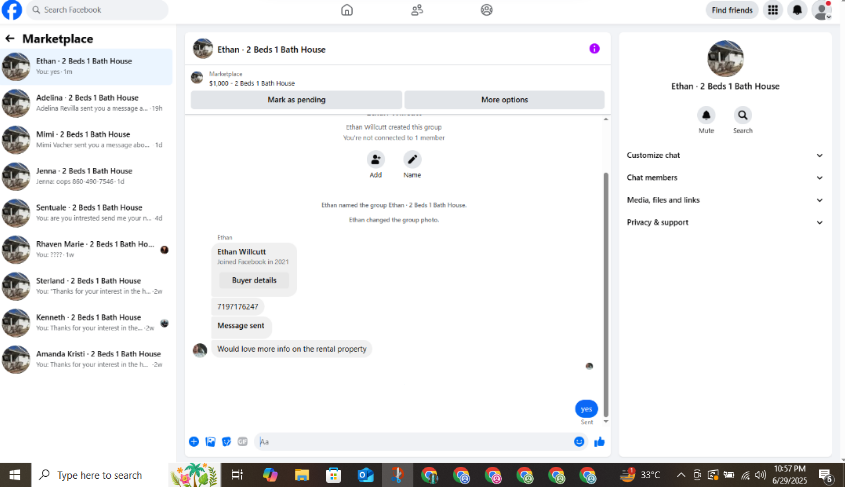Expand Privacy & support section
This screenshot has width=845, height=487.
(x=725, y=222)
